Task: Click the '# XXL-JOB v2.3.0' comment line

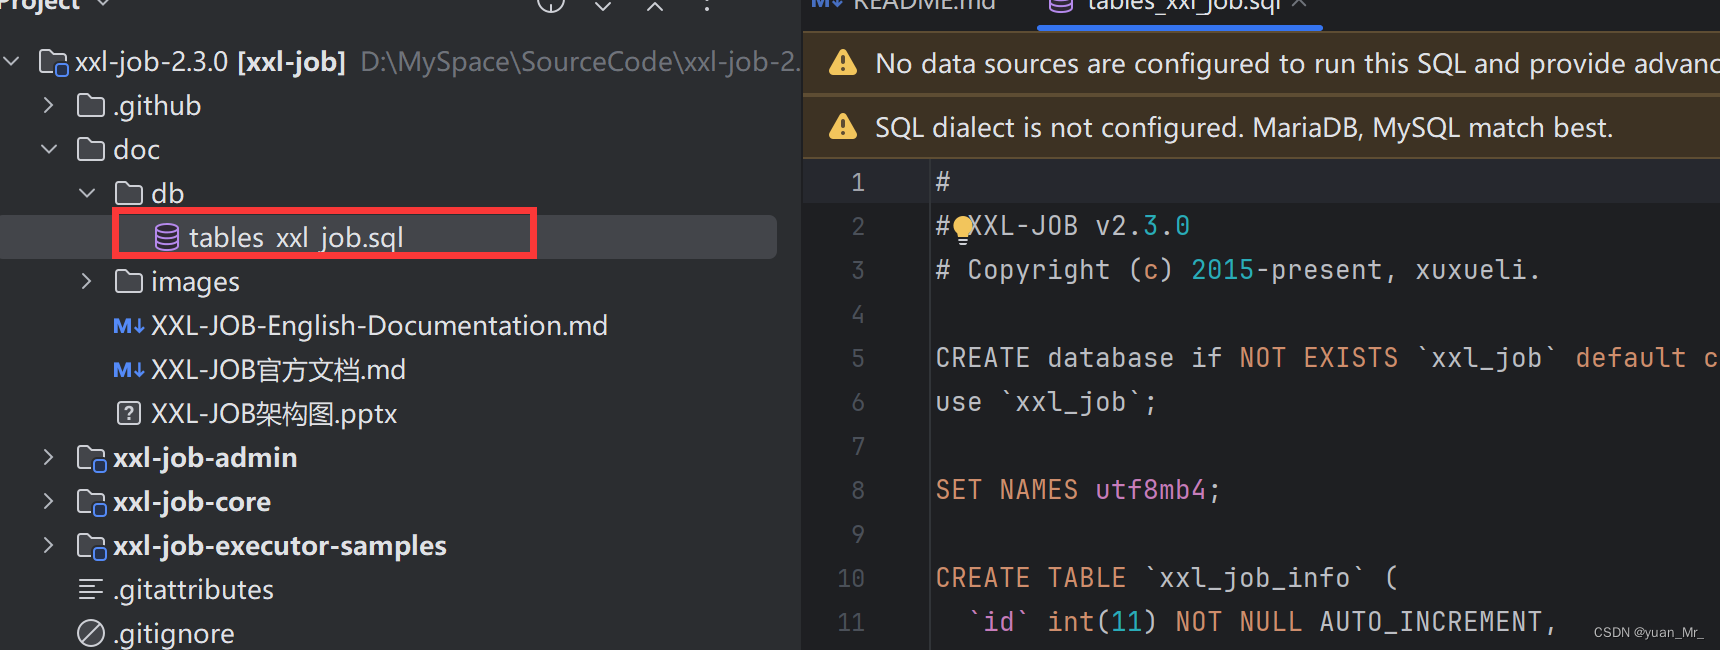Action: point(1063,226)
